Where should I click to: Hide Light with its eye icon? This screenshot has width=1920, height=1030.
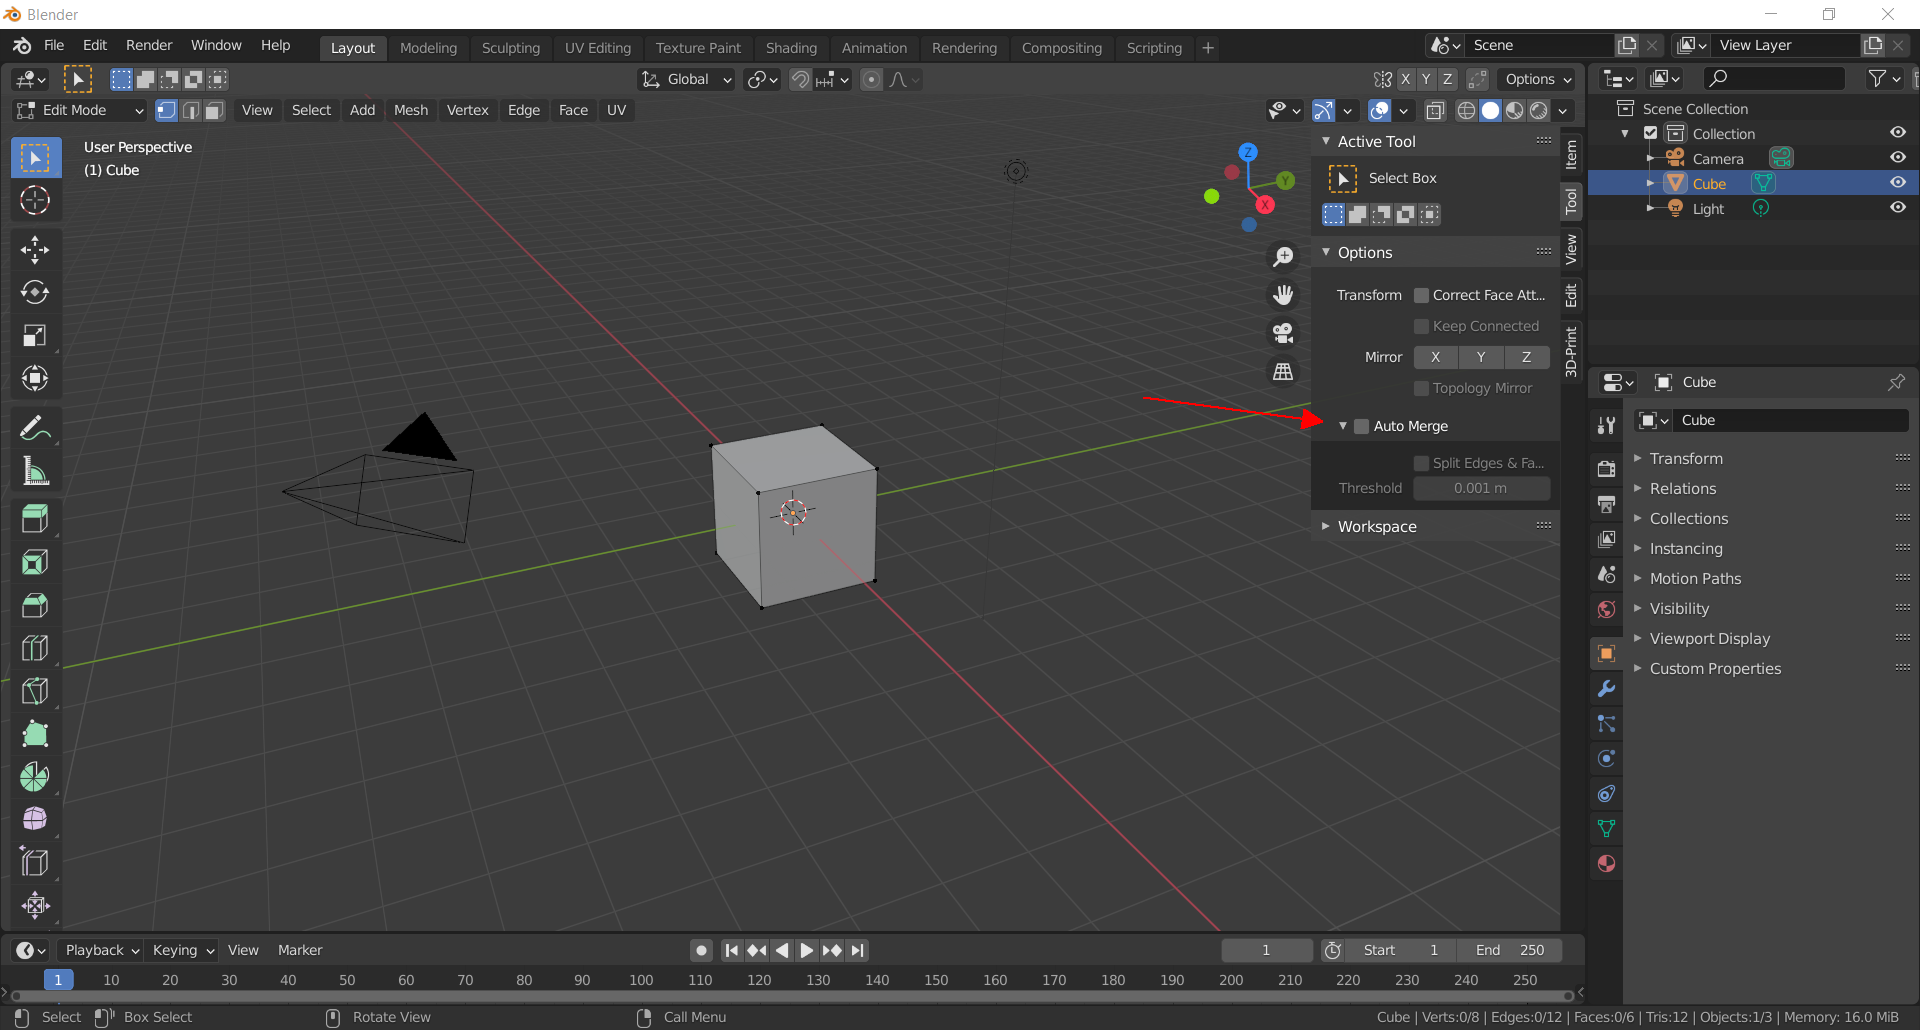pos(1898,208)
